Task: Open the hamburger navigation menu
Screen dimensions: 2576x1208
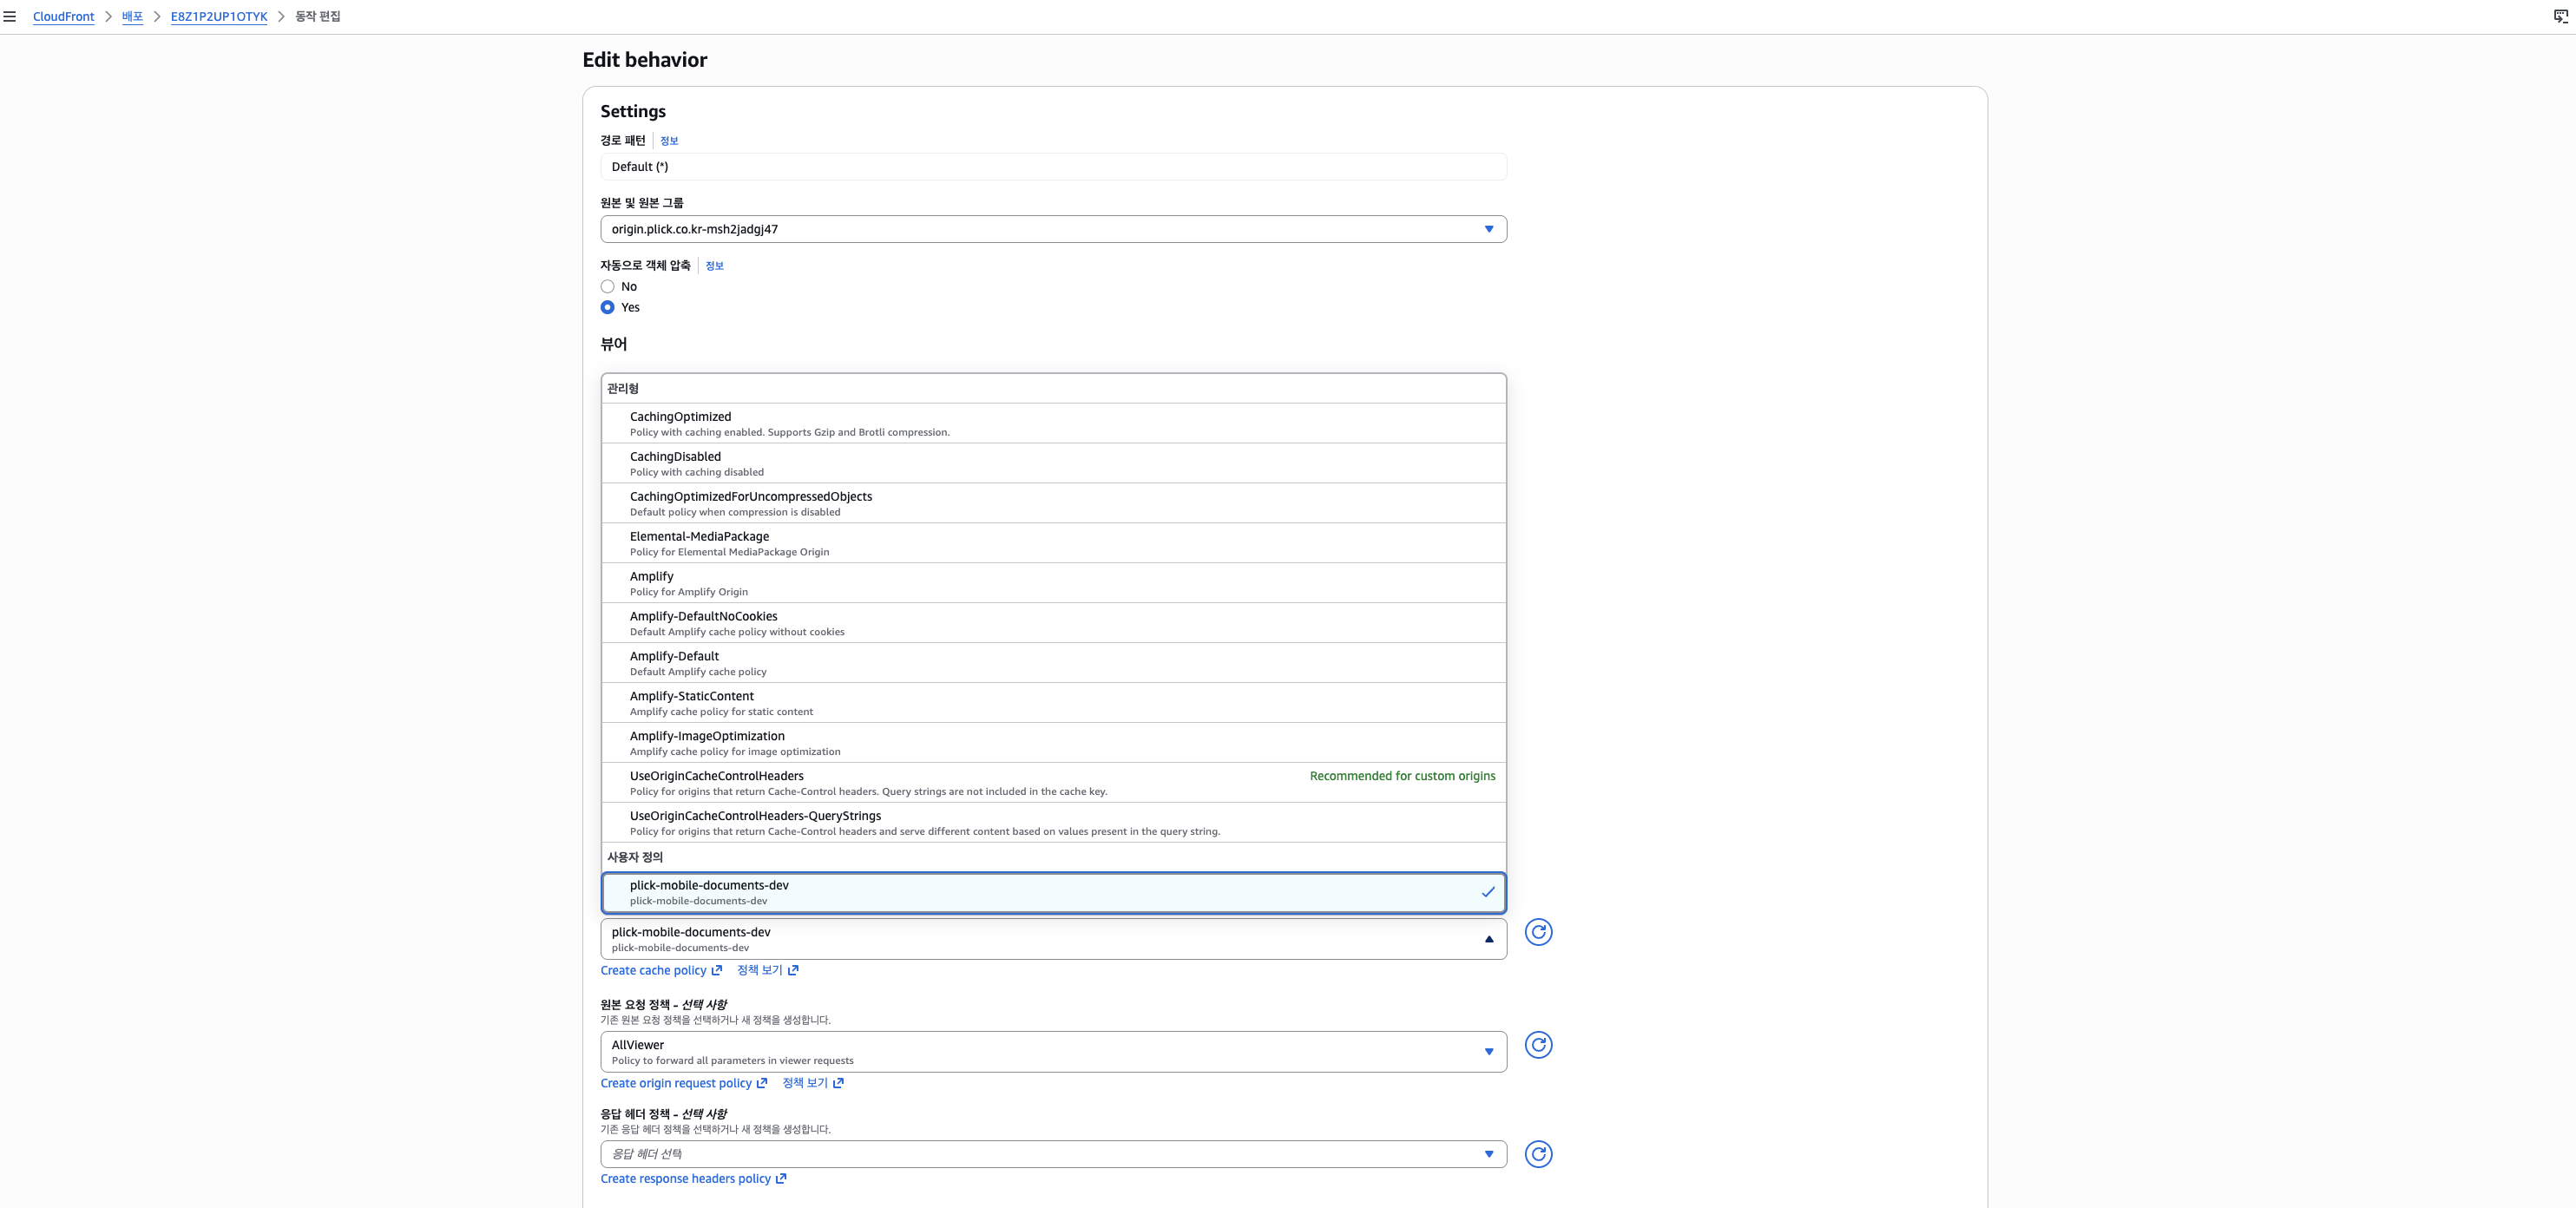Action: (x=10, y=17)
